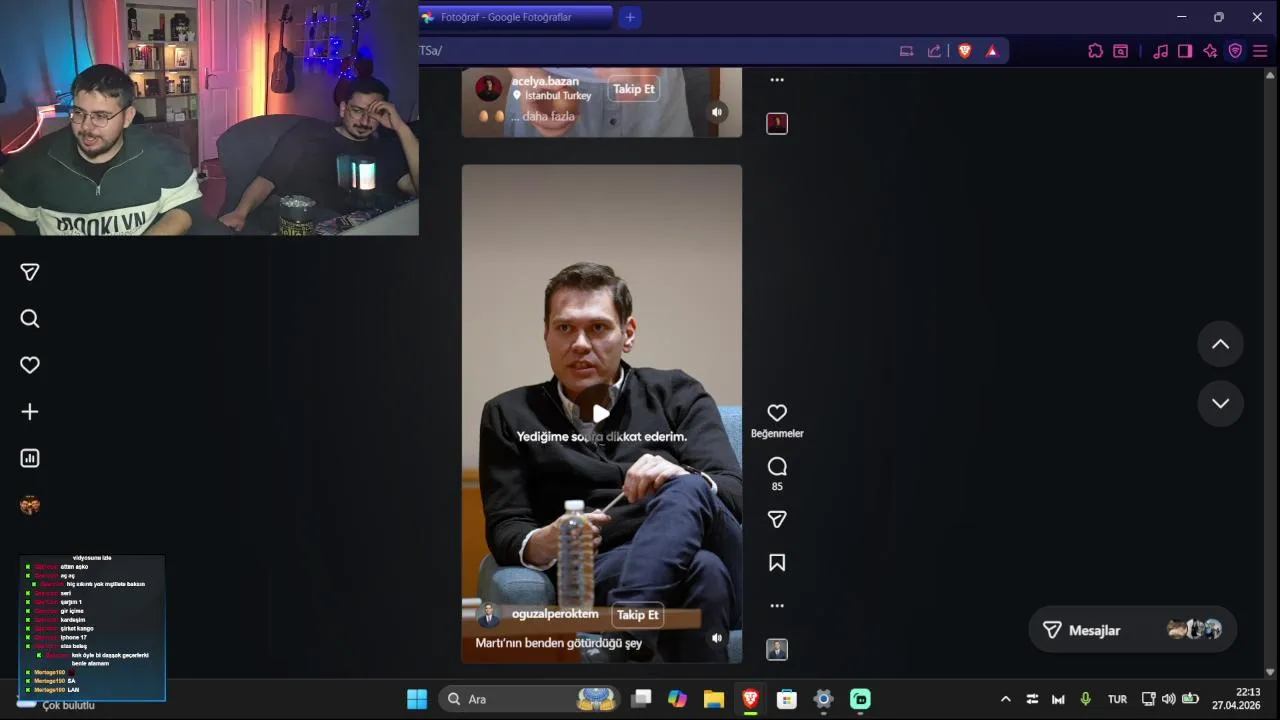This screenshot has width=1280, height=720.
Task: Save the oguzalperoktem reel with bookmark icon
Action: click(x=777, y=563)
